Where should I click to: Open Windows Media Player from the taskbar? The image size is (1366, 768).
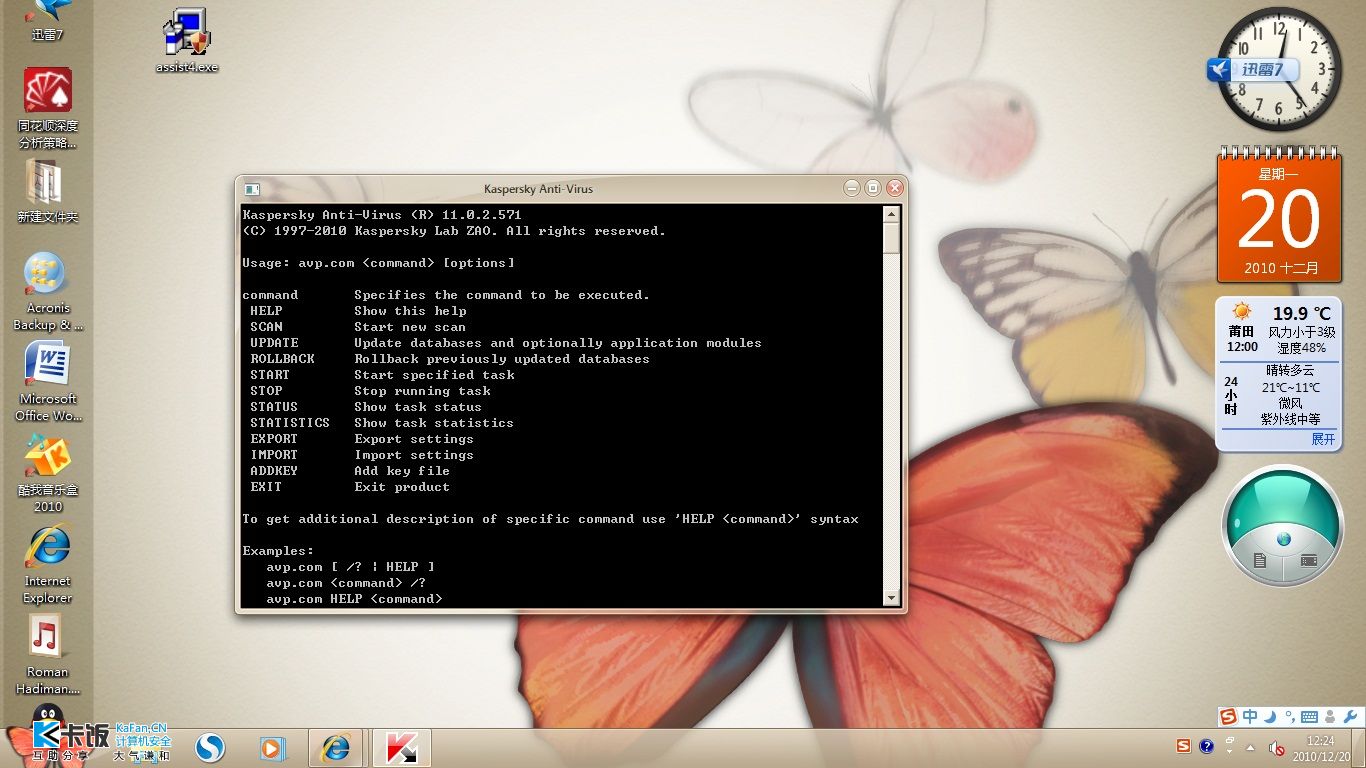coord(272,747)
